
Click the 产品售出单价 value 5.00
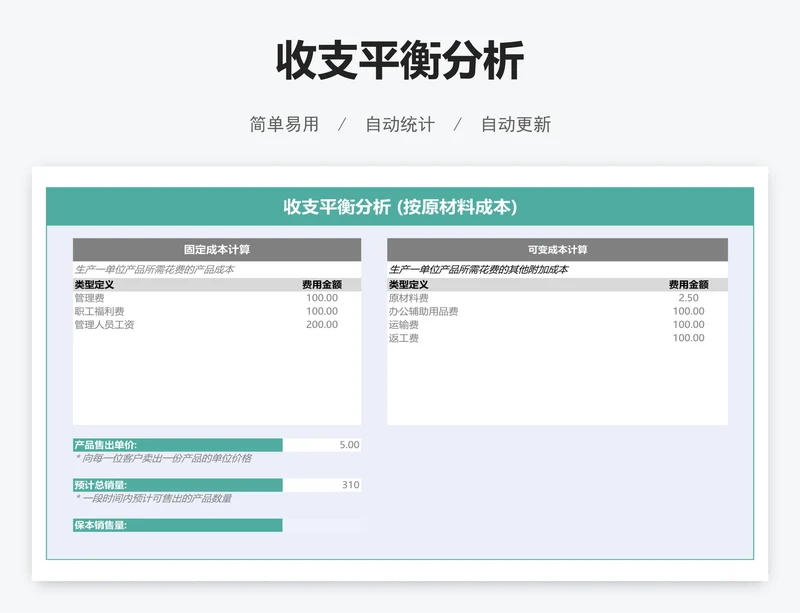pyautogui.click(x=349, y=445)
